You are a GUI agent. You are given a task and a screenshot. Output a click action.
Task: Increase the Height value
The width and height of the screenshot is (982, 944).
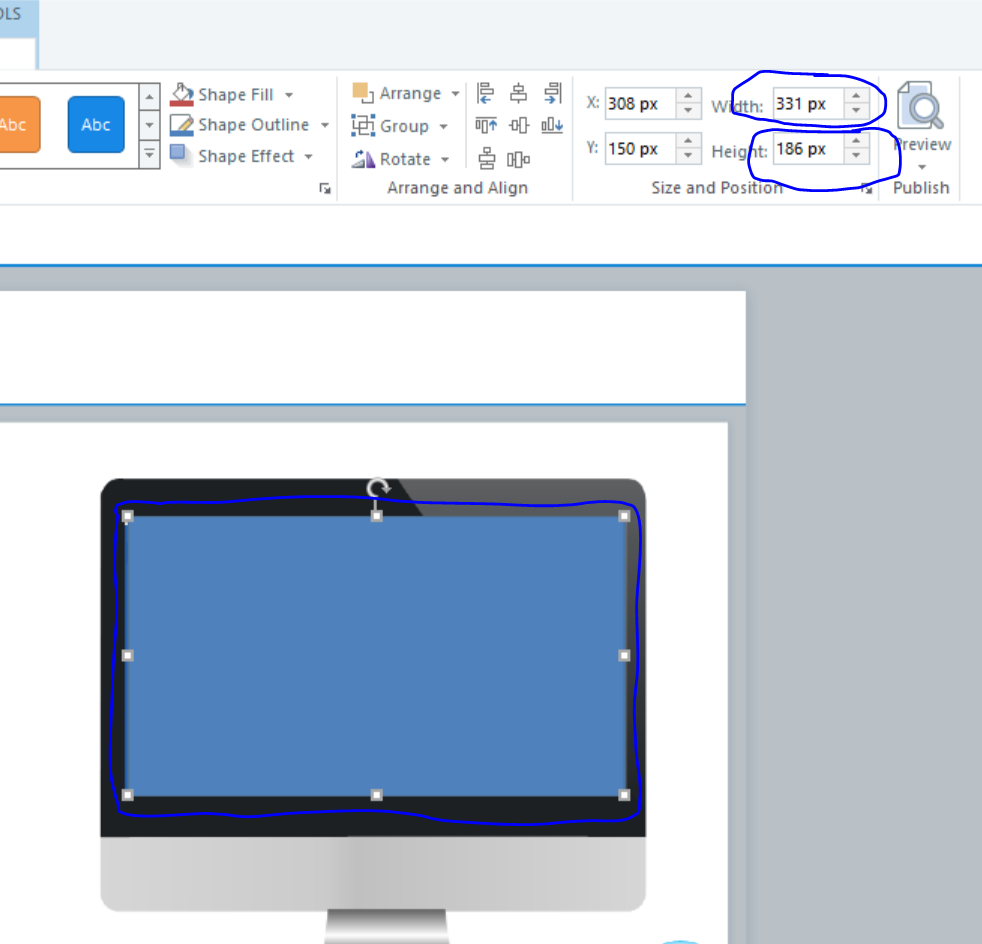coord(856,141)
